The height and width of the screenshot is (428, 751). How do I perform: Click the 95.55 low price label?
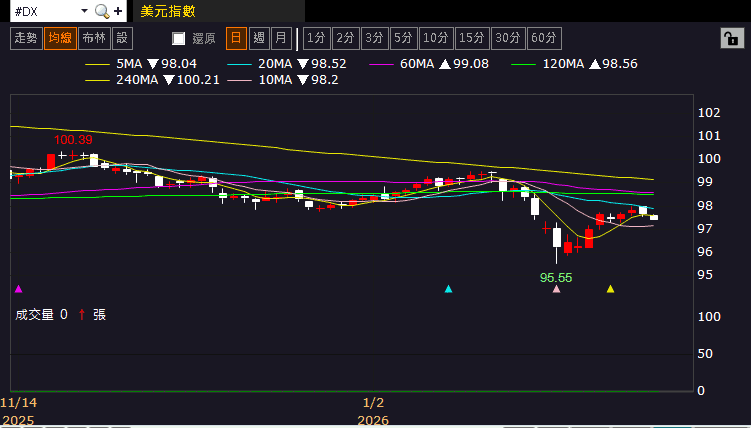pos(556,278)
